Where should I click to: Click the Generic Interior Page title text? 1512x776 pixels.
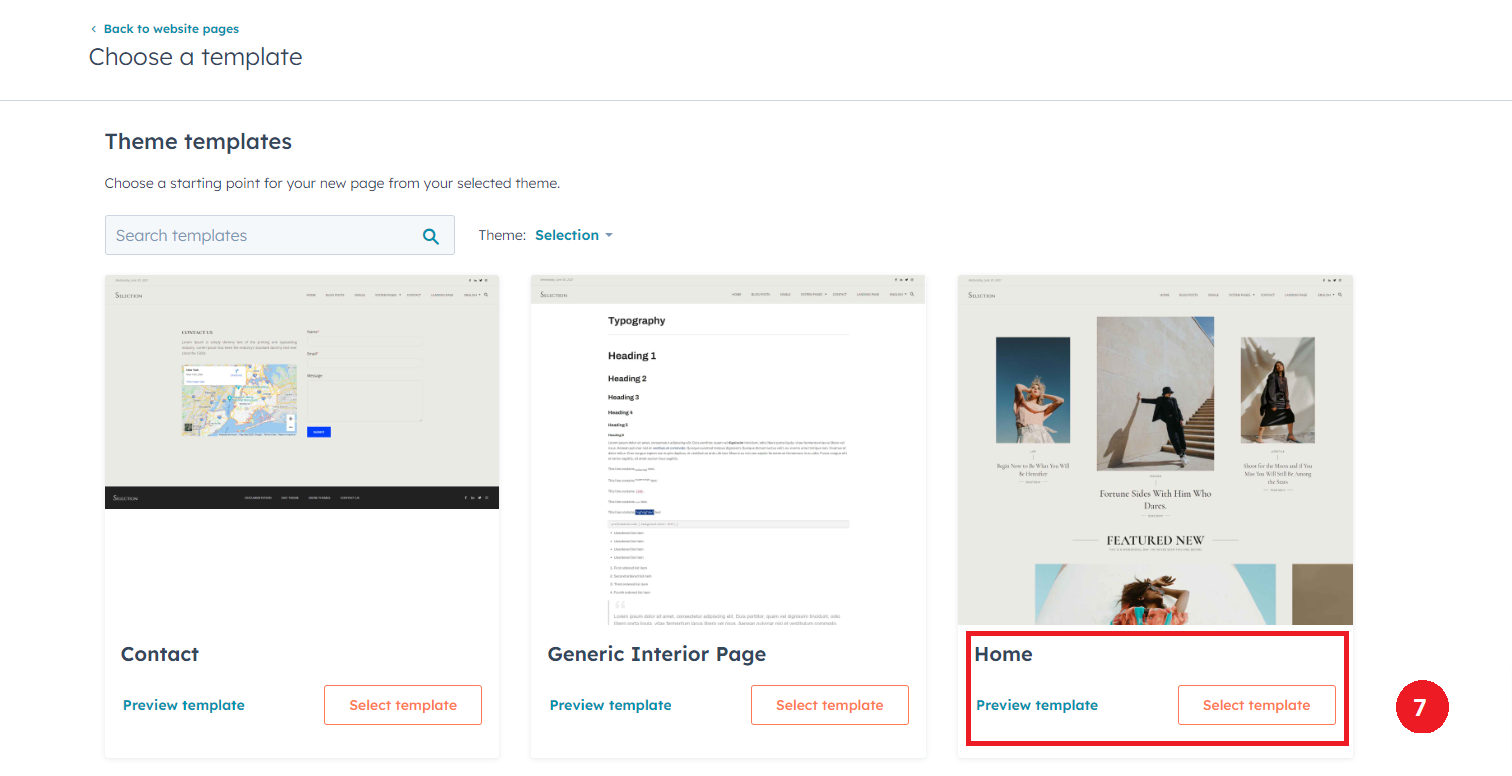[x=656, y=654]
